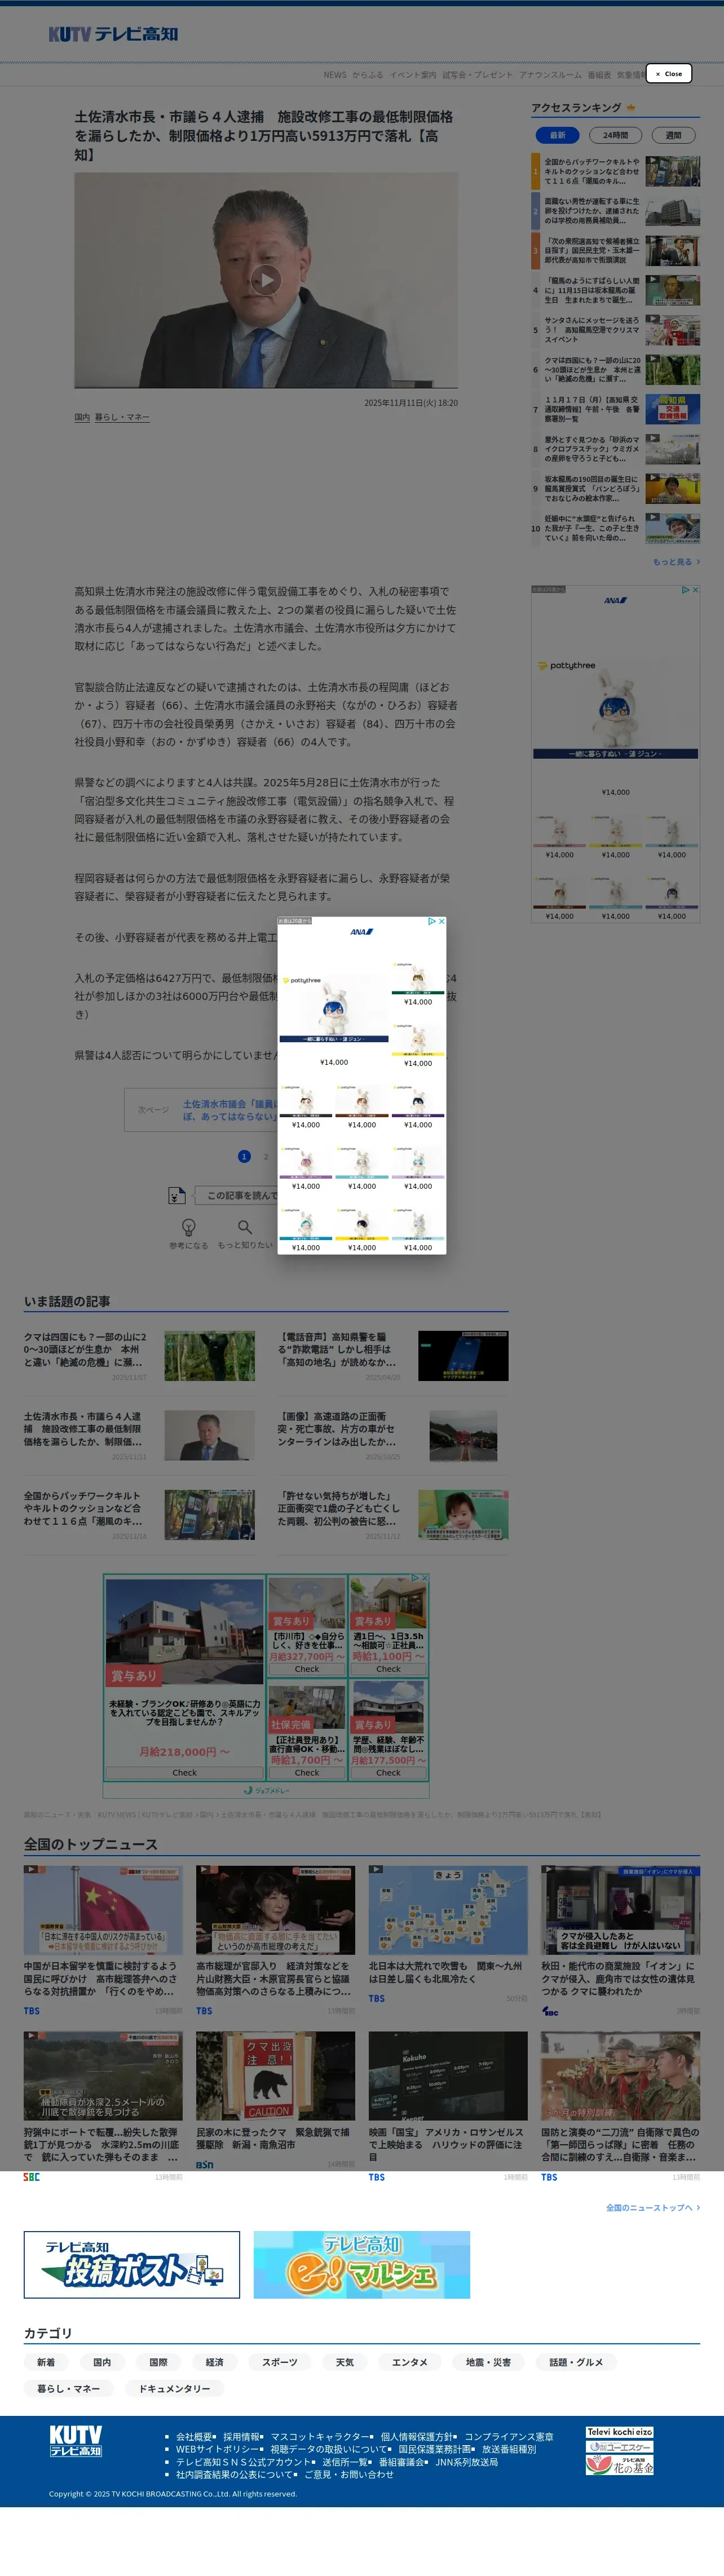Click 暮らし・マネー tag under the video

tap(122, 417)
